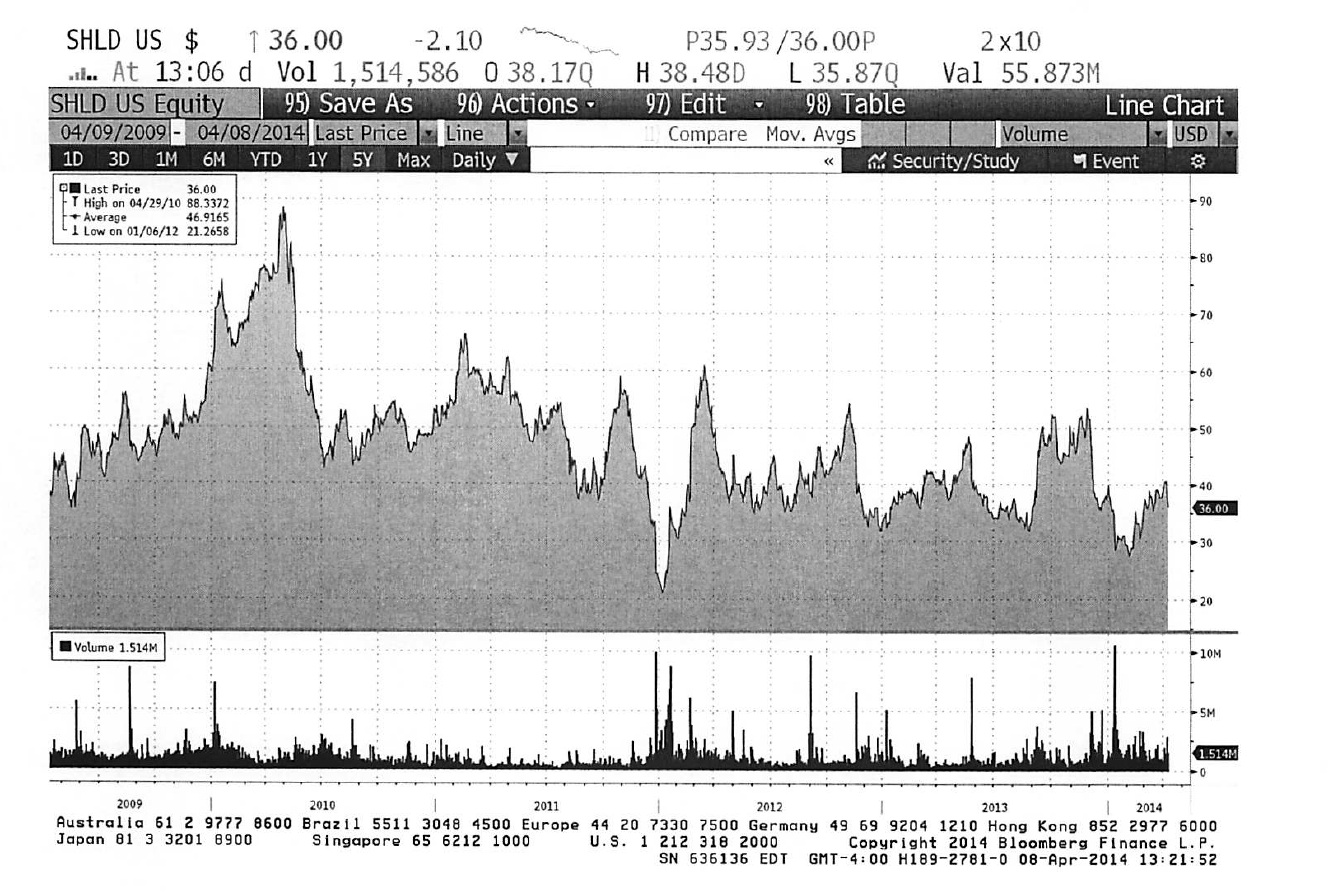Open chart settings gear icon
Viewport: 1328px width, 896px height.
coord(1198,161)
